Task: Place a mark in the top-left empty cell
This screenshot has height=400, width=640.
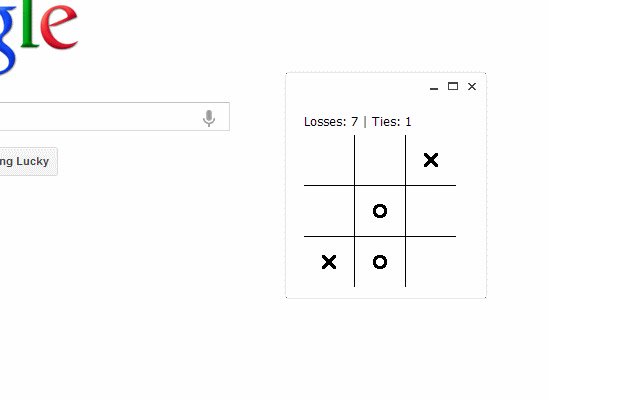Action: [x=329, y=160]
